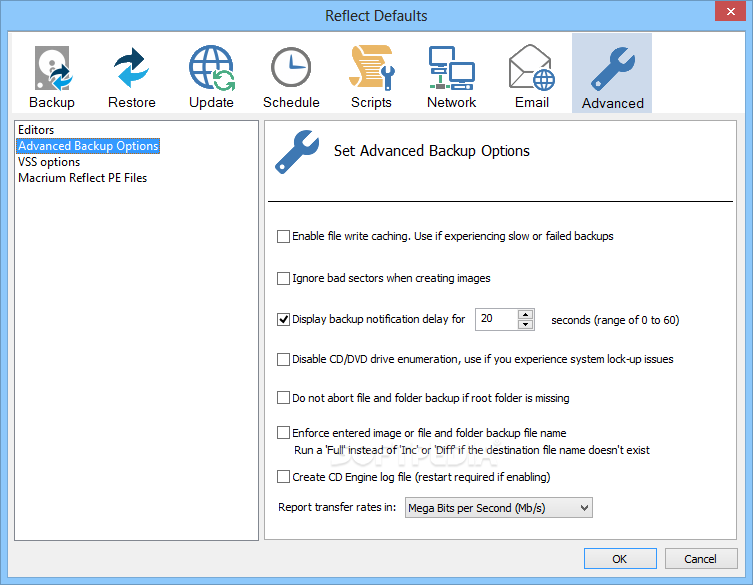
Task: Check Create CD Engine log file
Action: pos(283,476)
